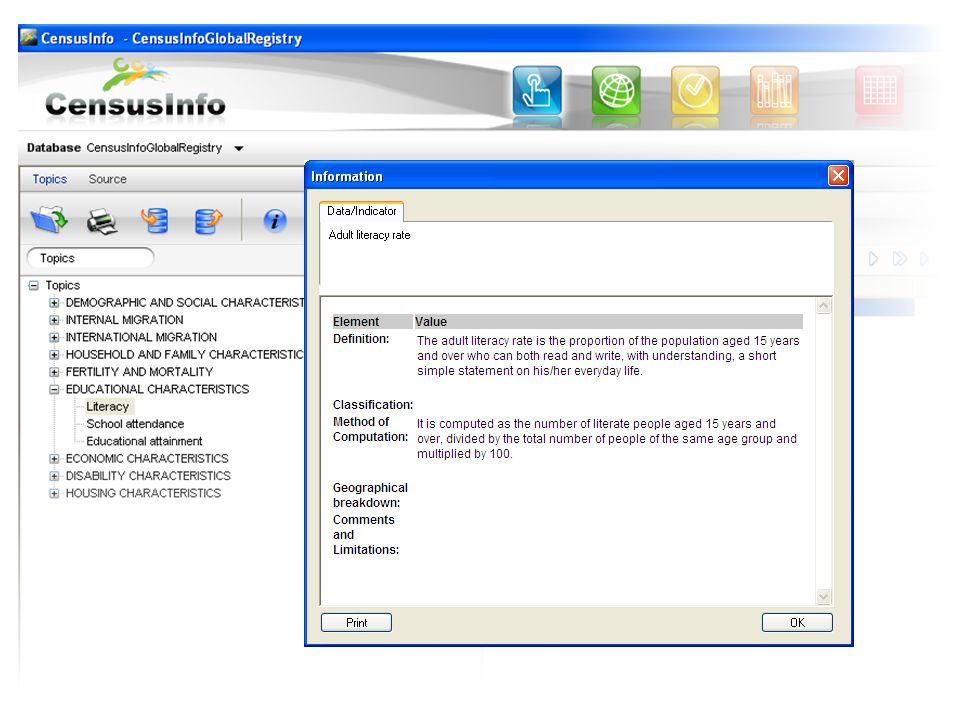Open the Database dropdown arrow

tap(239, 148)
